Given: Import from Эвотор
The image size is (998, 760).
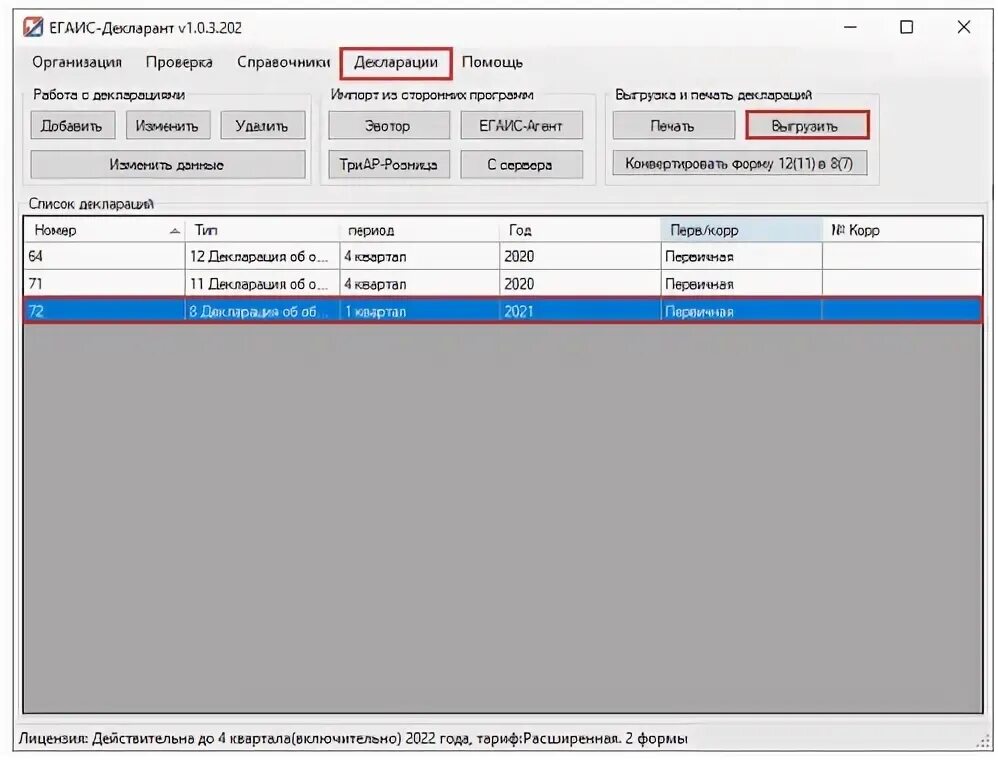Looking at the screenshot, I should pos(389,125).
